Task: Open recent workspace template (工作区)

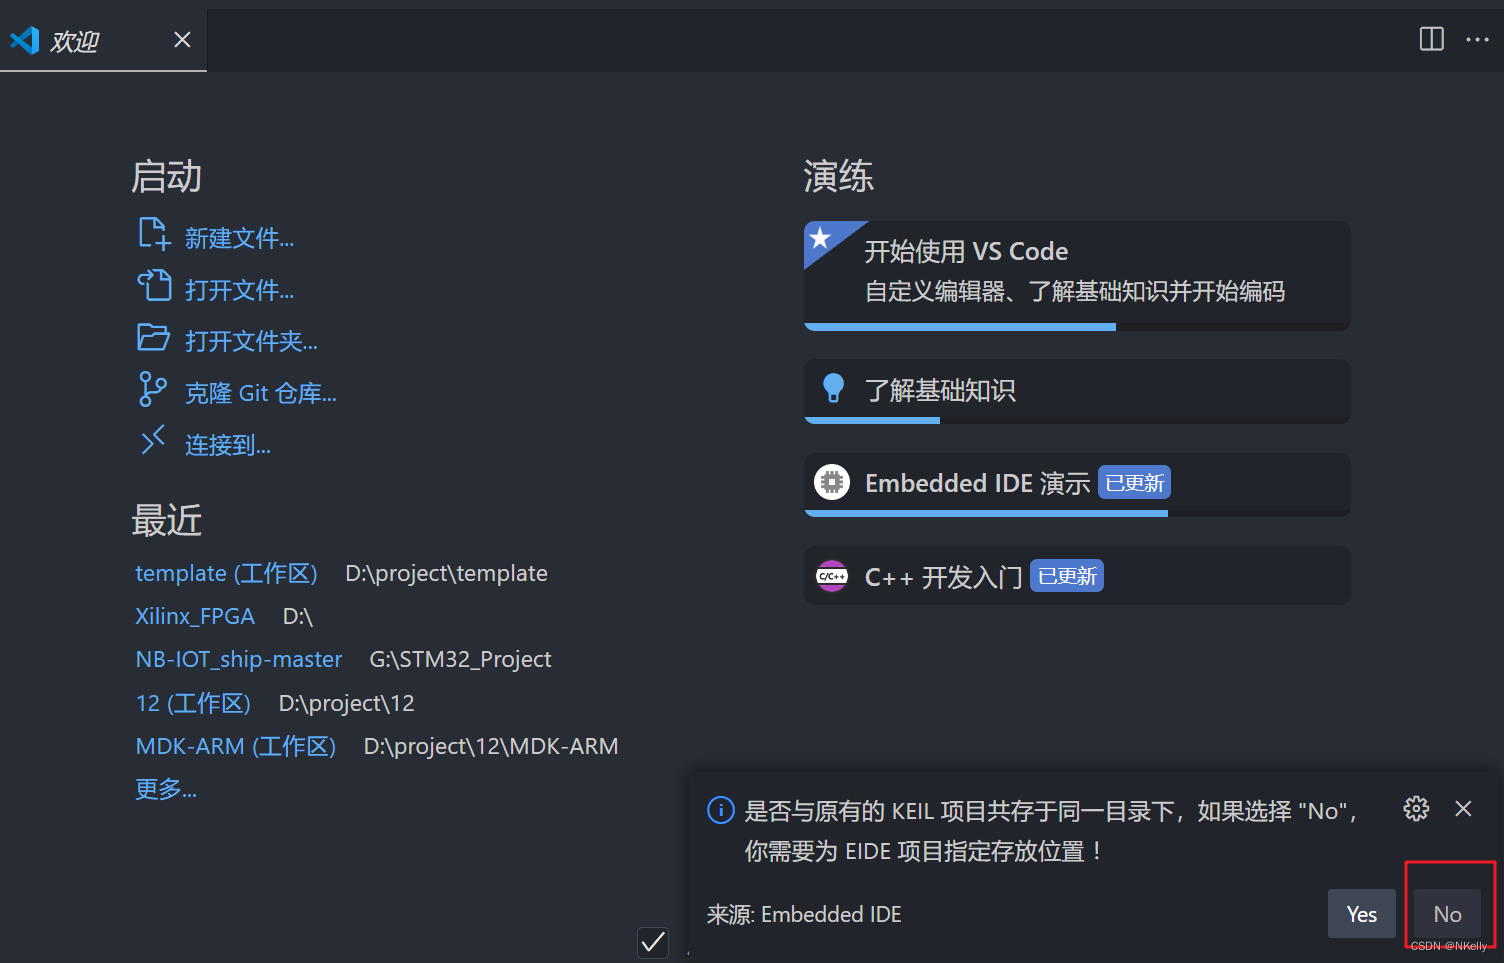Action: [226, 573]
